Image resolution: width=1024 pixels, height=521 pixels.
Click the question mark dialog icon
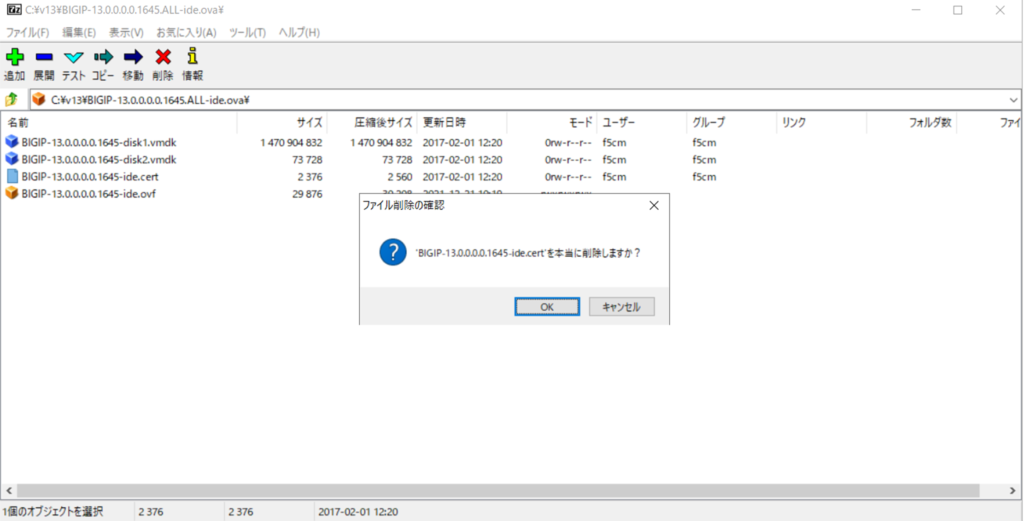point(393,252)
